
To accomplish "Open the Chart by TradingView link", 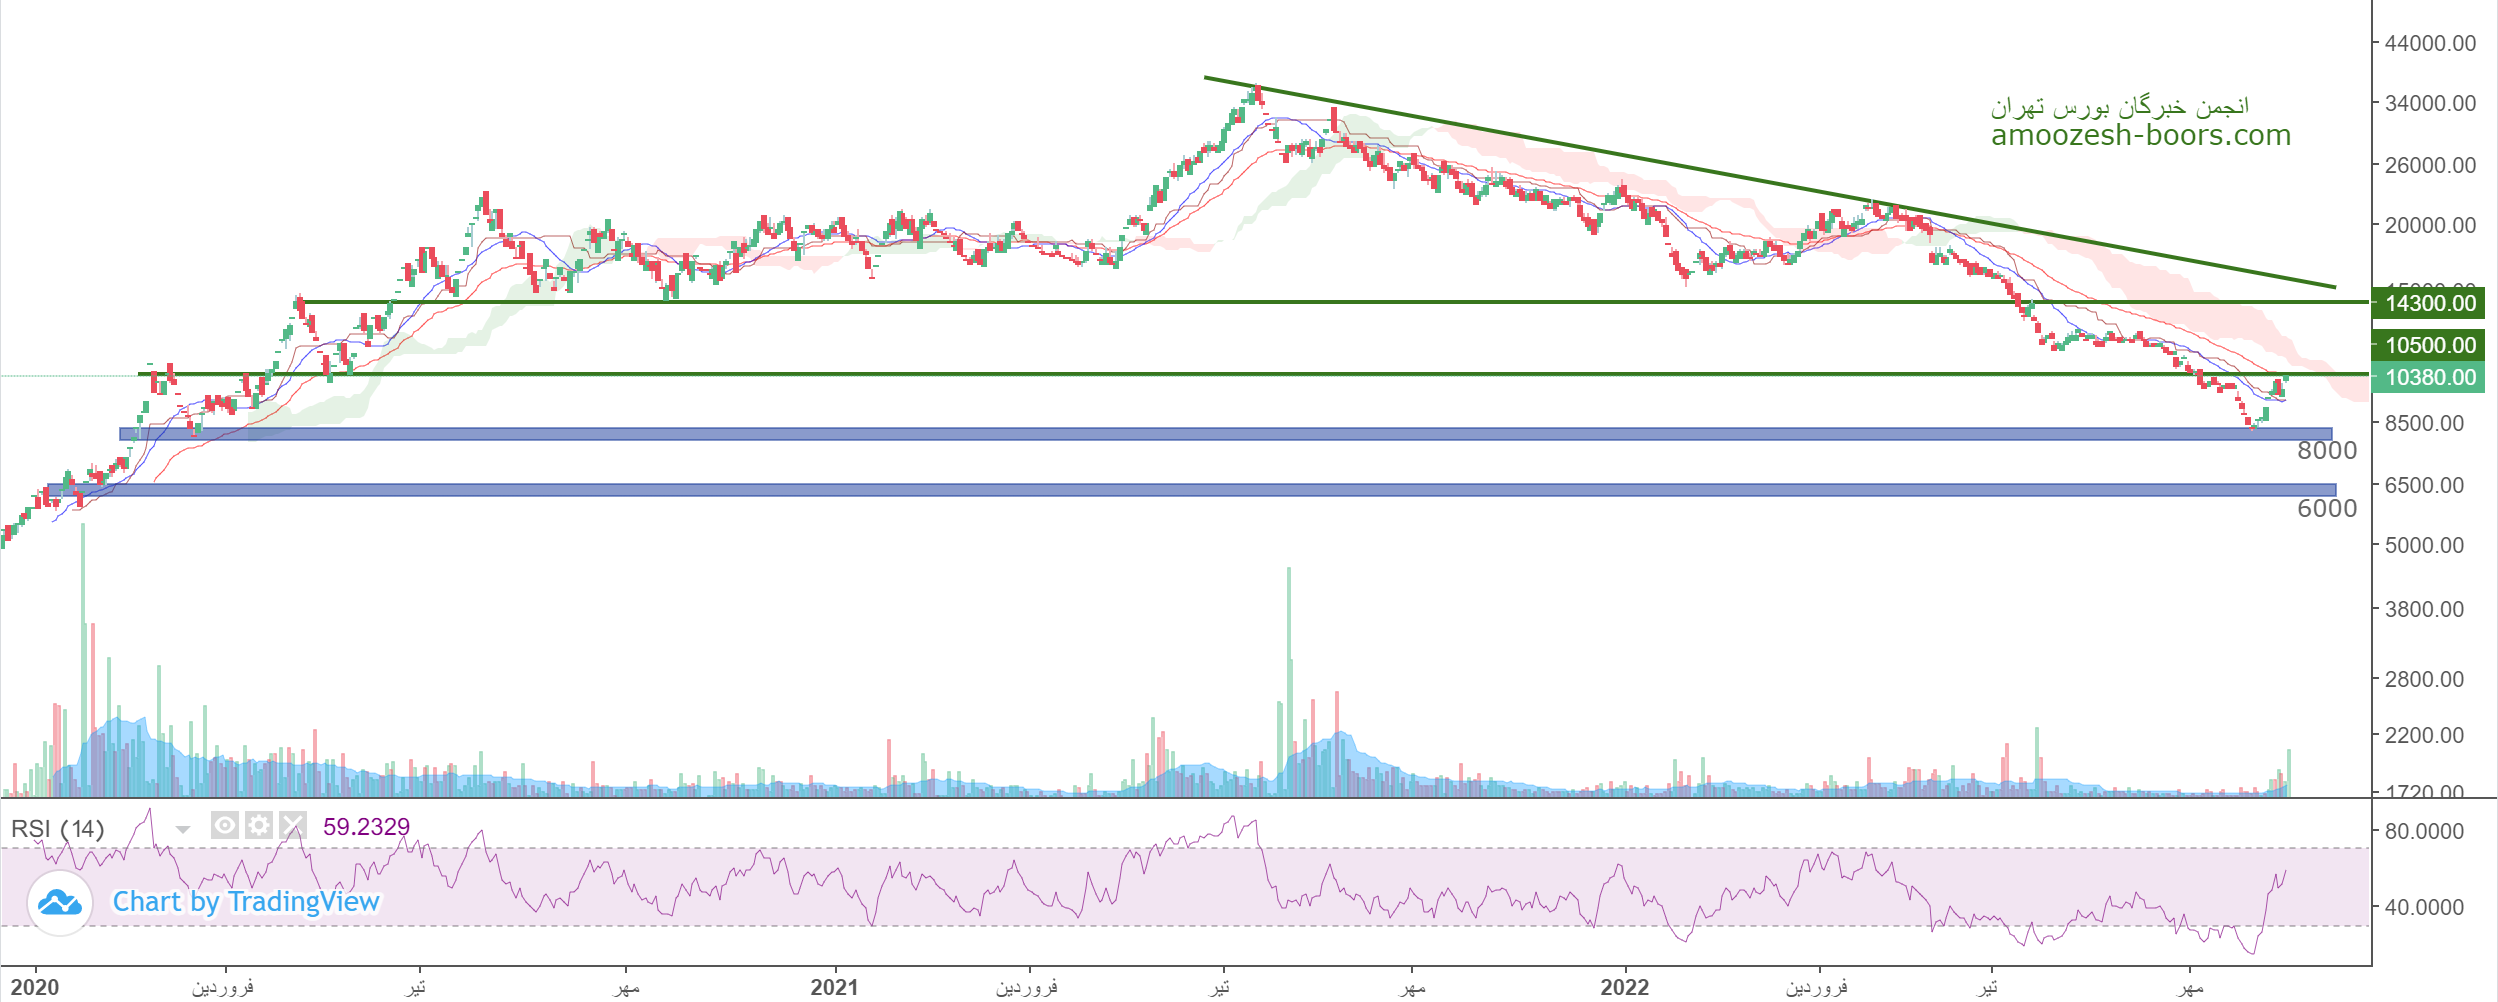I will (245, 902).
